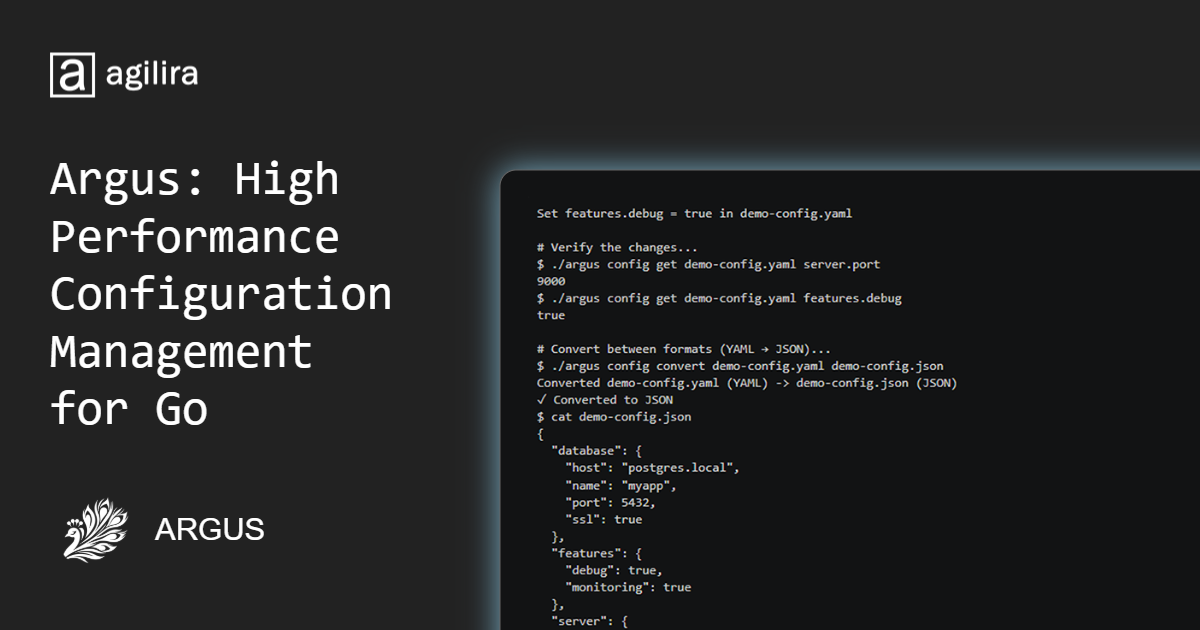Click the 'Configuration' word in headline

pyautogui.click(x=221, y=294)
